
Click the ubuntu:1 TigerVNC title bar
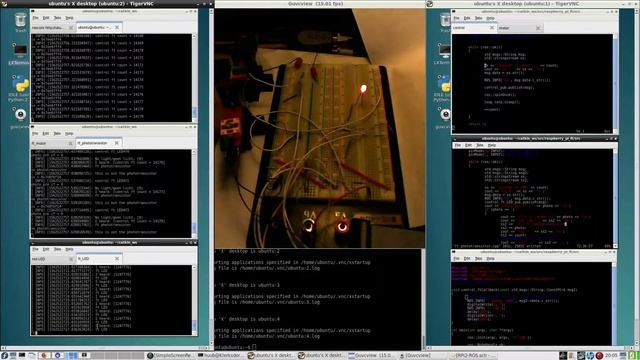[x=533, y=4]
